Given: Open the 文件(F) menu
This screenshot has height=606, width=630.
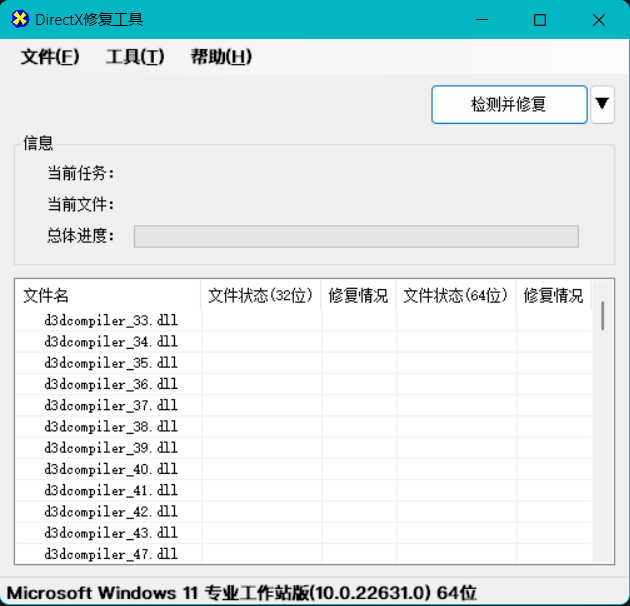Looking at the screenshot, I should (x=50, y=56).
